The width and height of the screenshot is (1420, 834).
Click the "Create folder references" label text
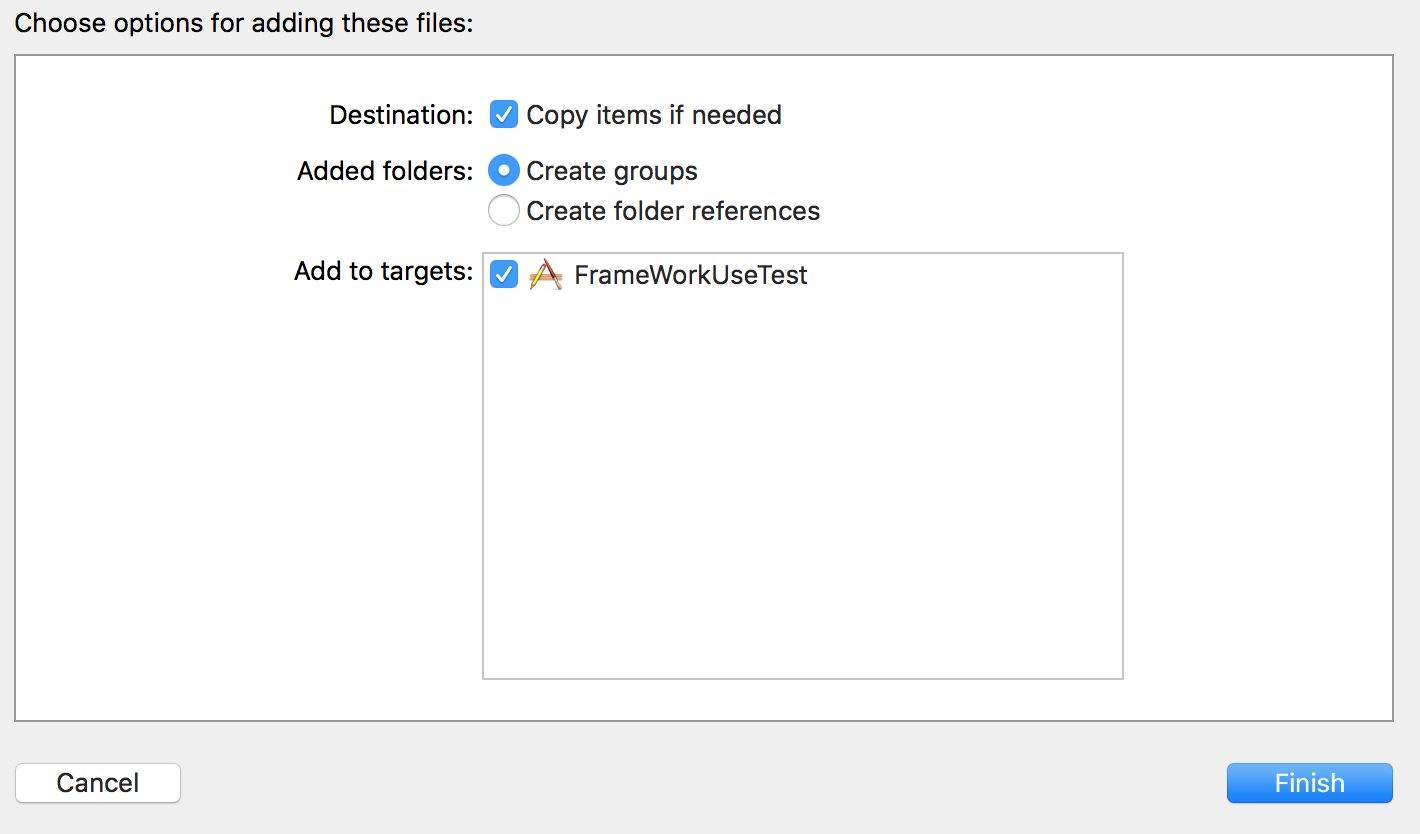pyautogui.click(x=673, y=211)
